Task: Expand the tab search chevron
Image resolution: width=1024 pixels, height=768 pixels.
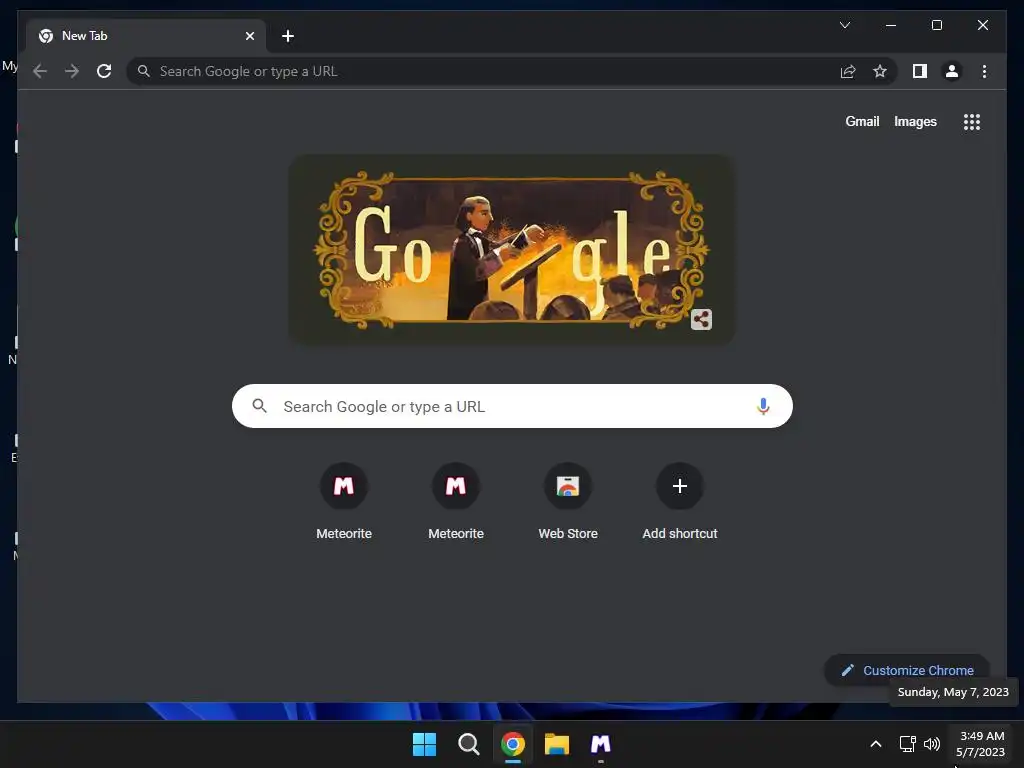Action: tap(845, 25)
